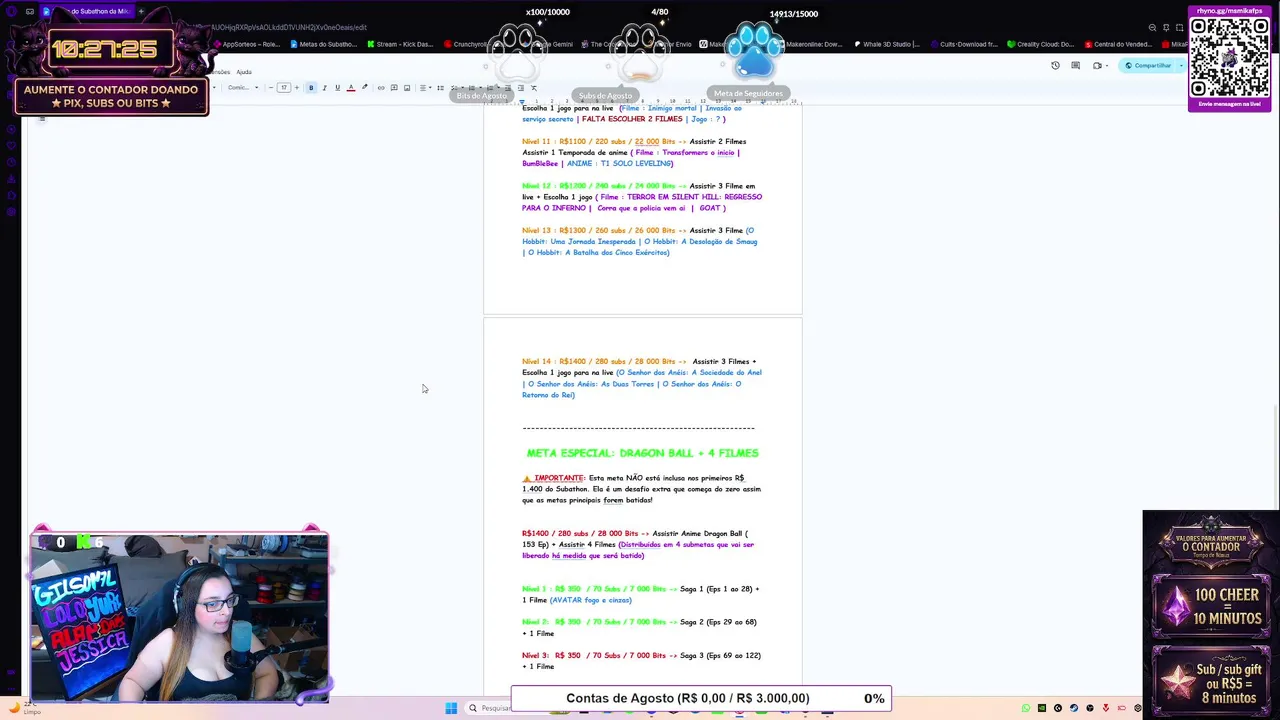Open the AppSorteos bookmark
The image size is (1280, 720).
247,44
